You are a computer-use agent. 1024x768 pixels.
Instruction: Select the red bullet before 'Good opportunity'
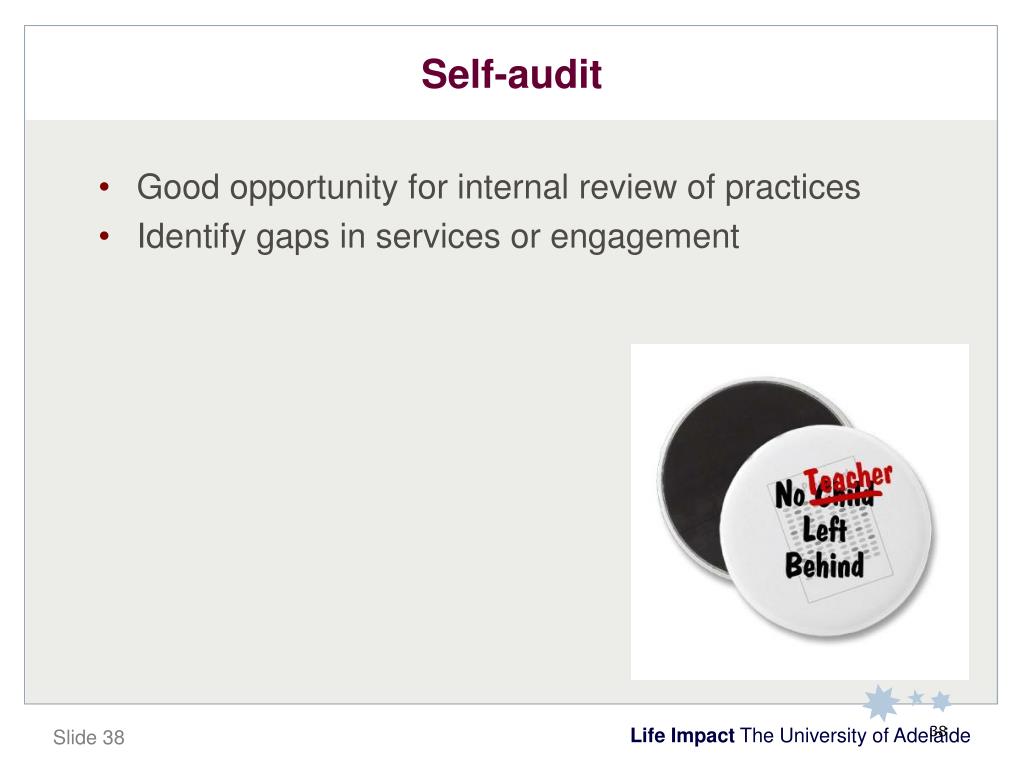104,188
